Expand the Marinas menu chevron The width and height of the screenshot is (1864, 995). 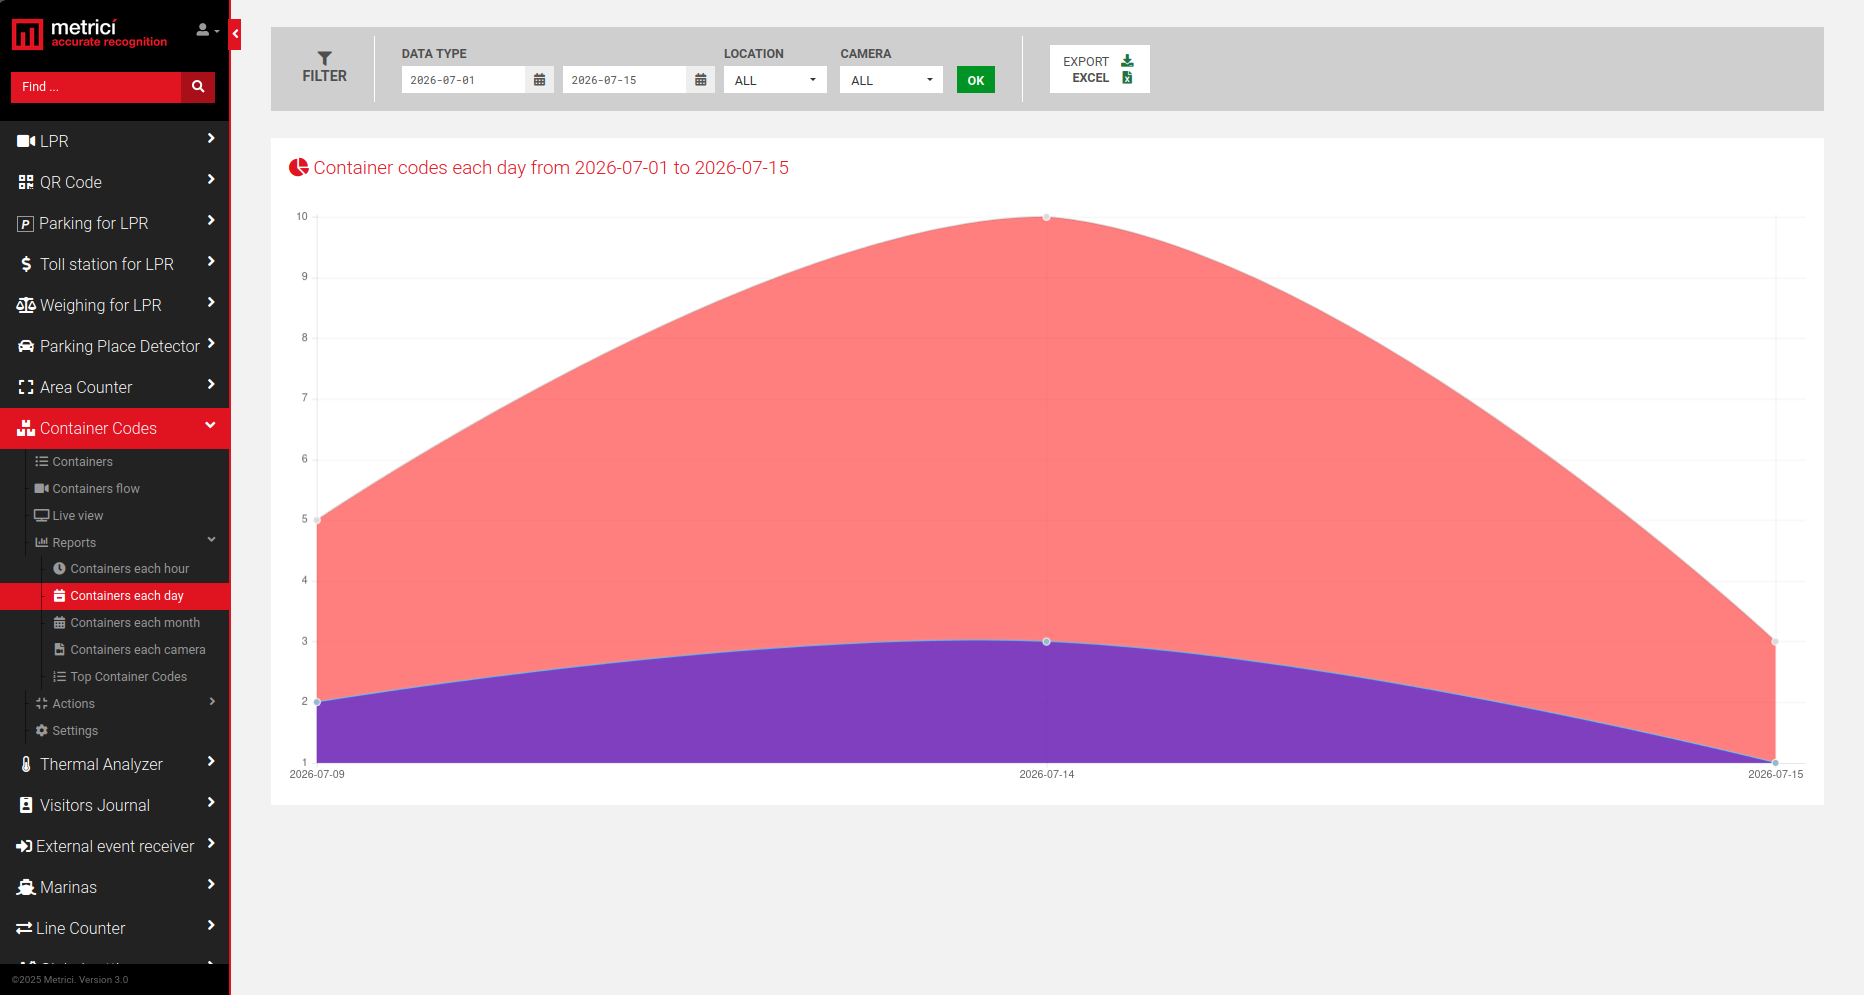(x=211, y=885)
